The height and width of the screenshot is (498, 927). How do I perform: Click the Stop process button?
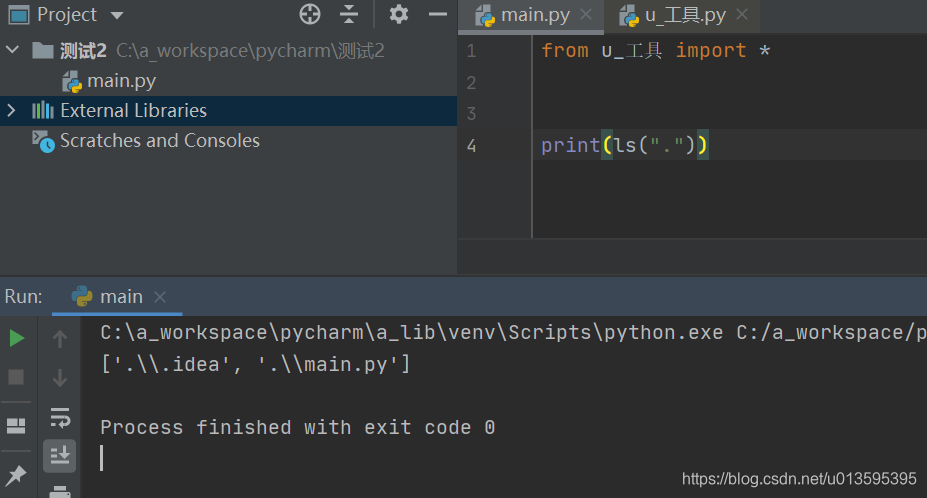17,377
